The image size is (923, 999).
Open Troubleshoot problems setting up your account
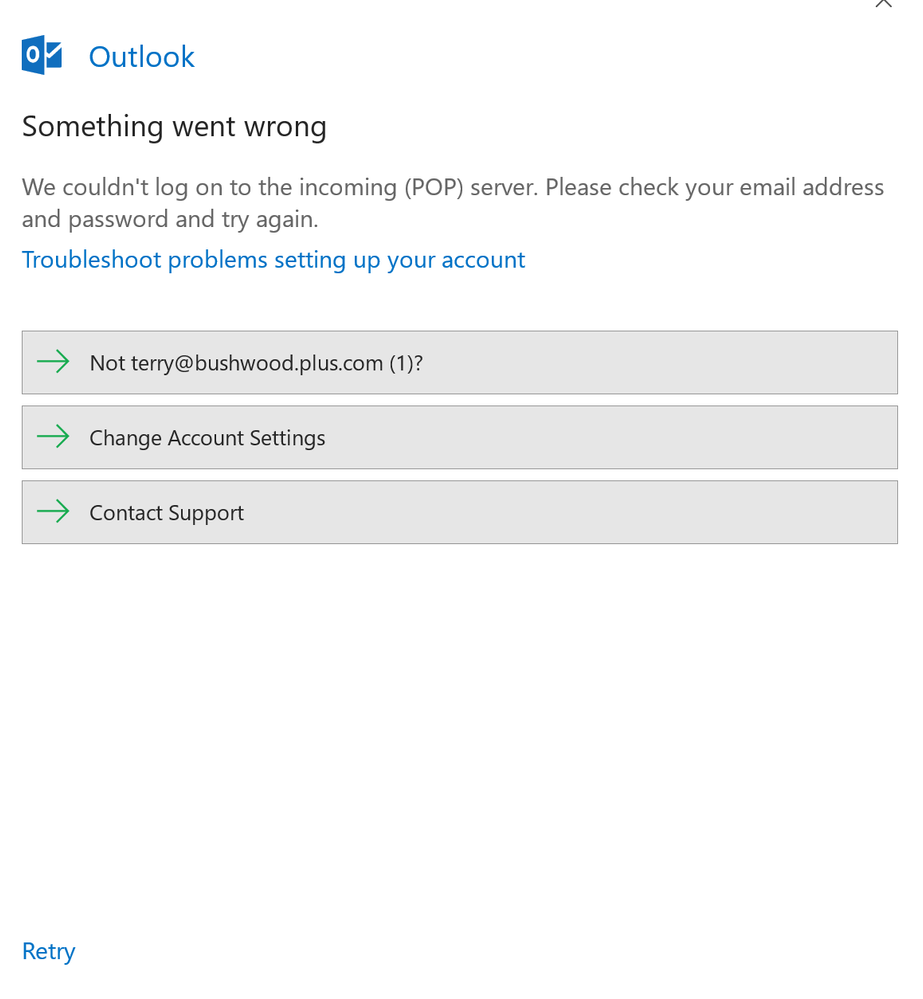[x=273, y=260]
